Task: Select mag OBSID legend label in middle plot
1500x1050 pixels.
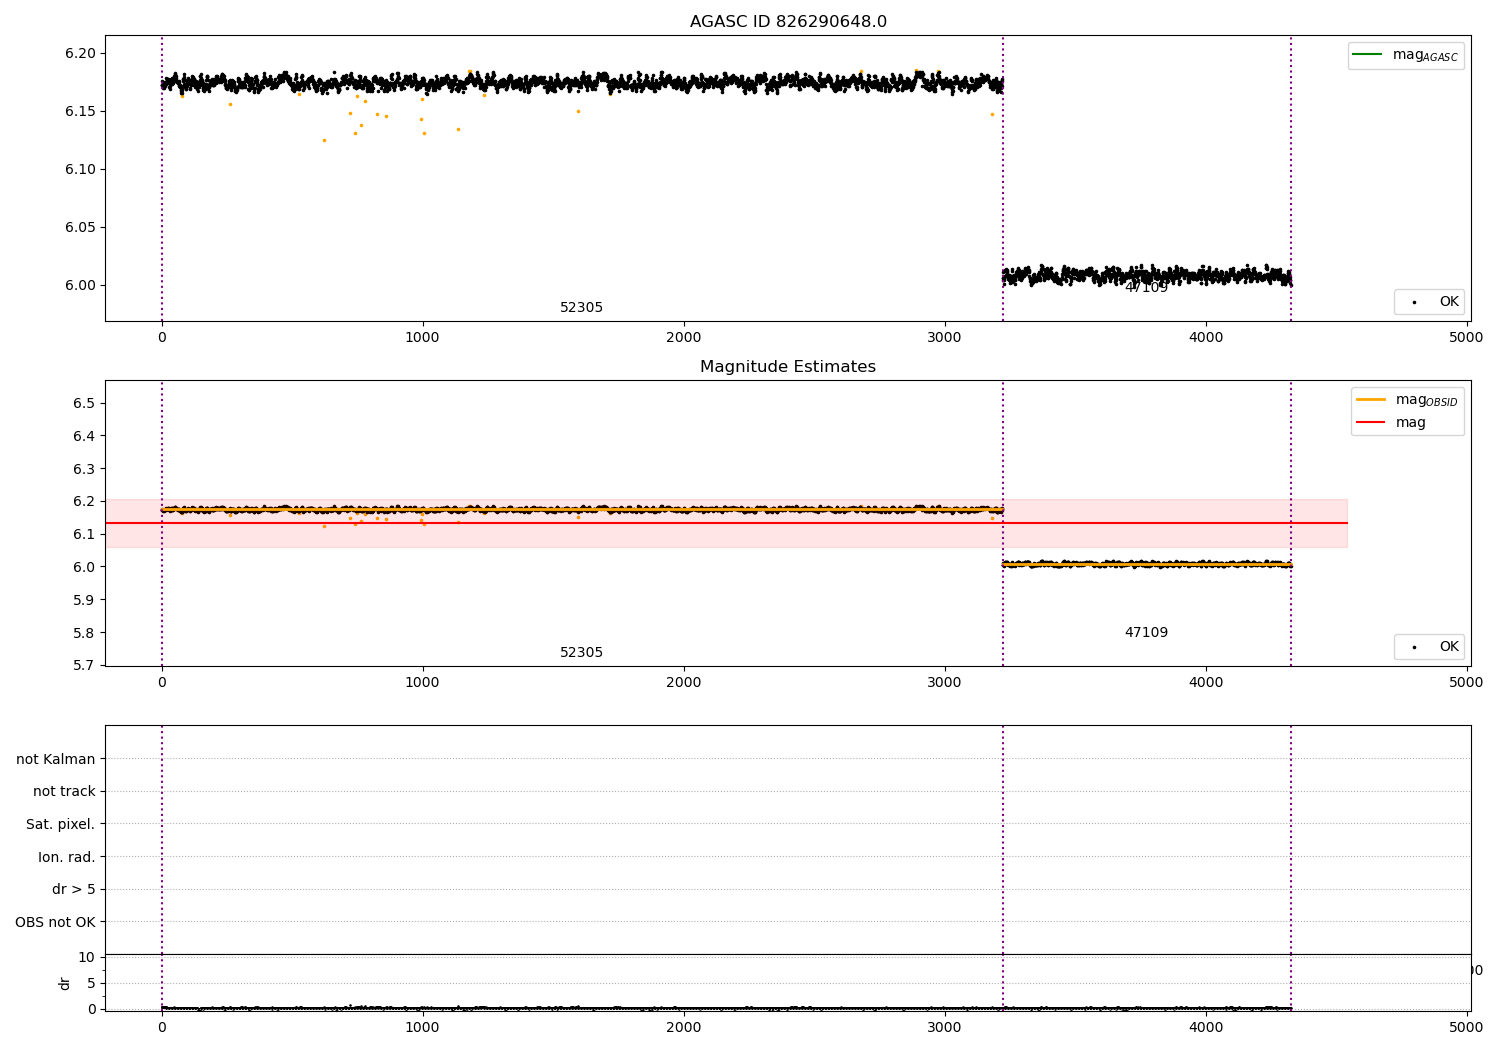Action: tap(1427, 400)
